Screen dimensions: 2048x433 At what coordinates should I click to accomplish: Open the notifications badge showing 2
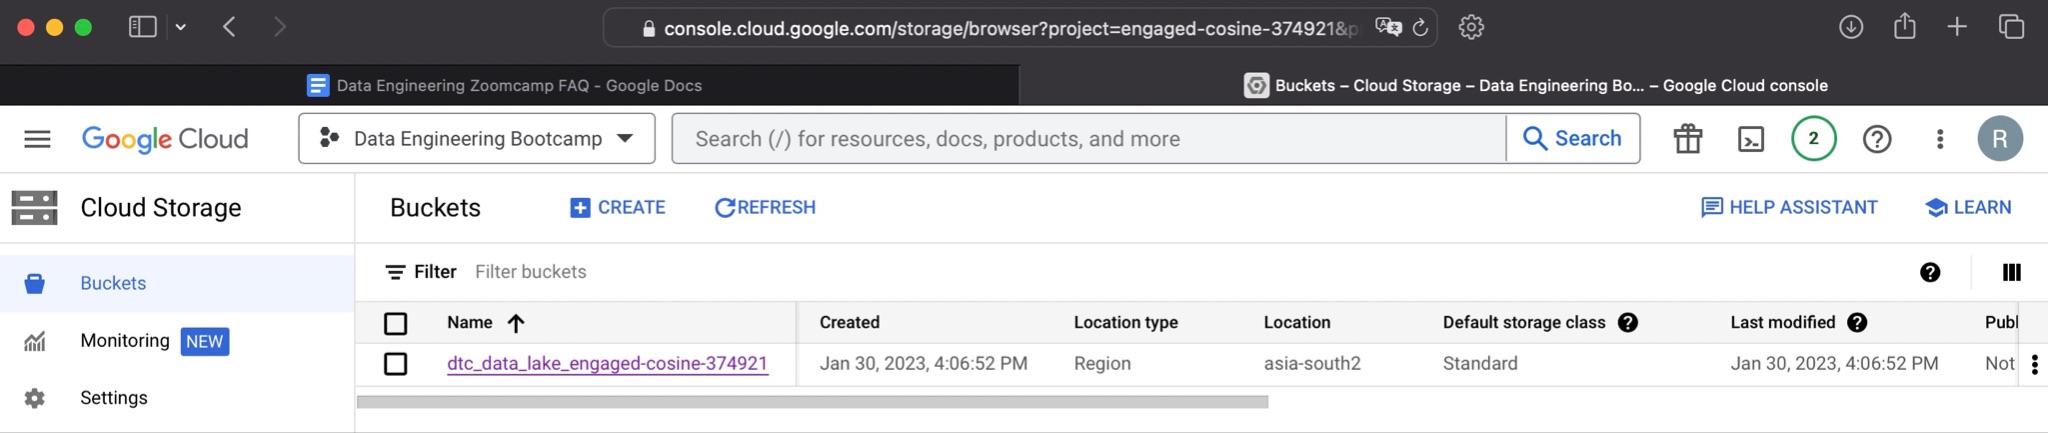(x=1813, y=139)
